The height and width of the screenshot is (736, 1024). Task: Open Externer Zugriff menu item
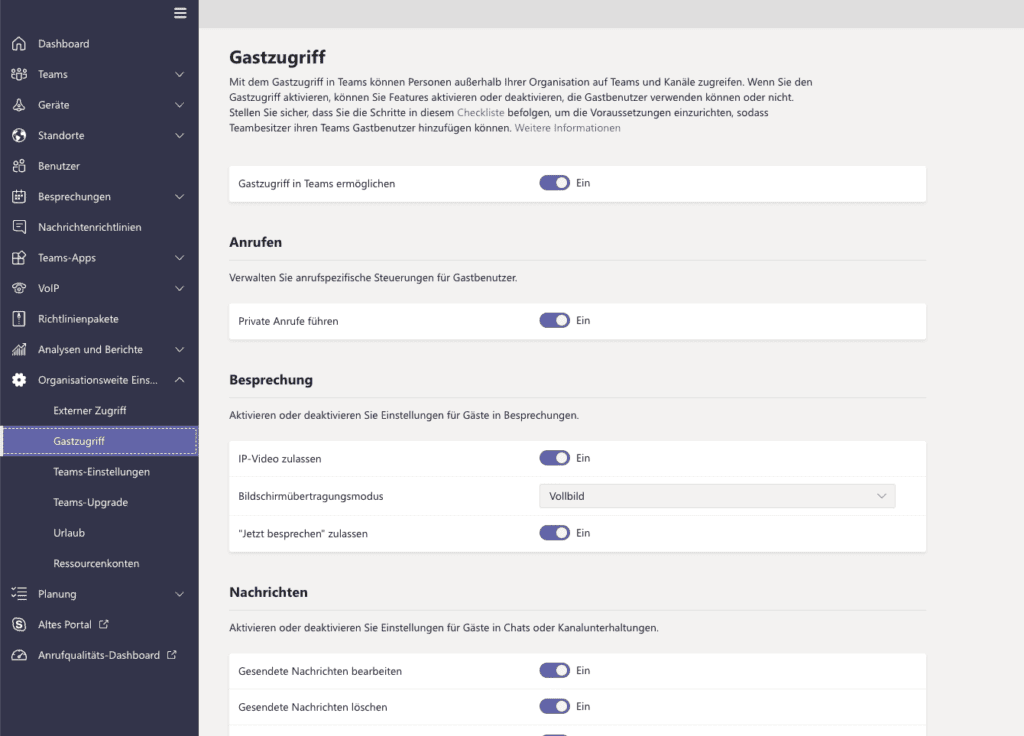pyautogui.click(x=90, y=410)
